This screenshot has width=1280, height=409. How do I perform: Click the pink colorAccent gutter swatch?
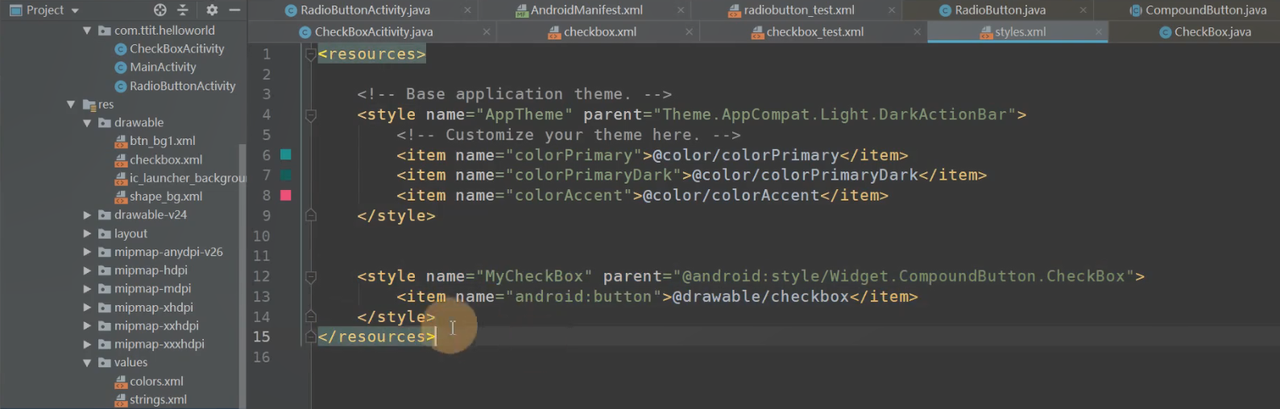click(x=286, y=195)
